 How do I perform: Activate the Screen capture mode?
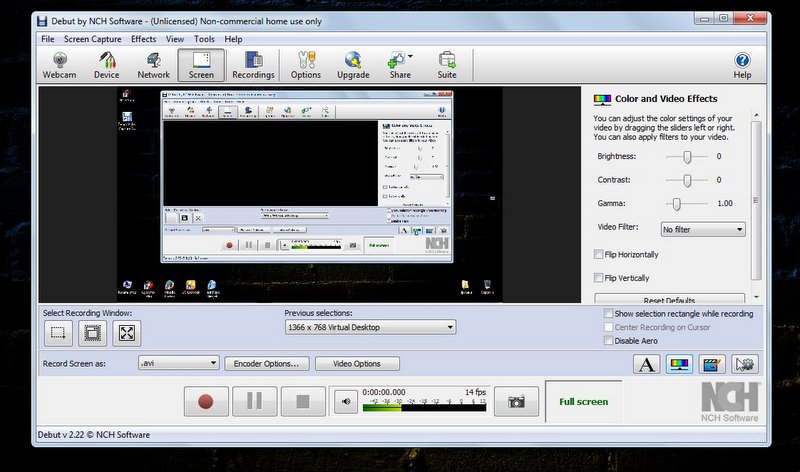(201, 65)
